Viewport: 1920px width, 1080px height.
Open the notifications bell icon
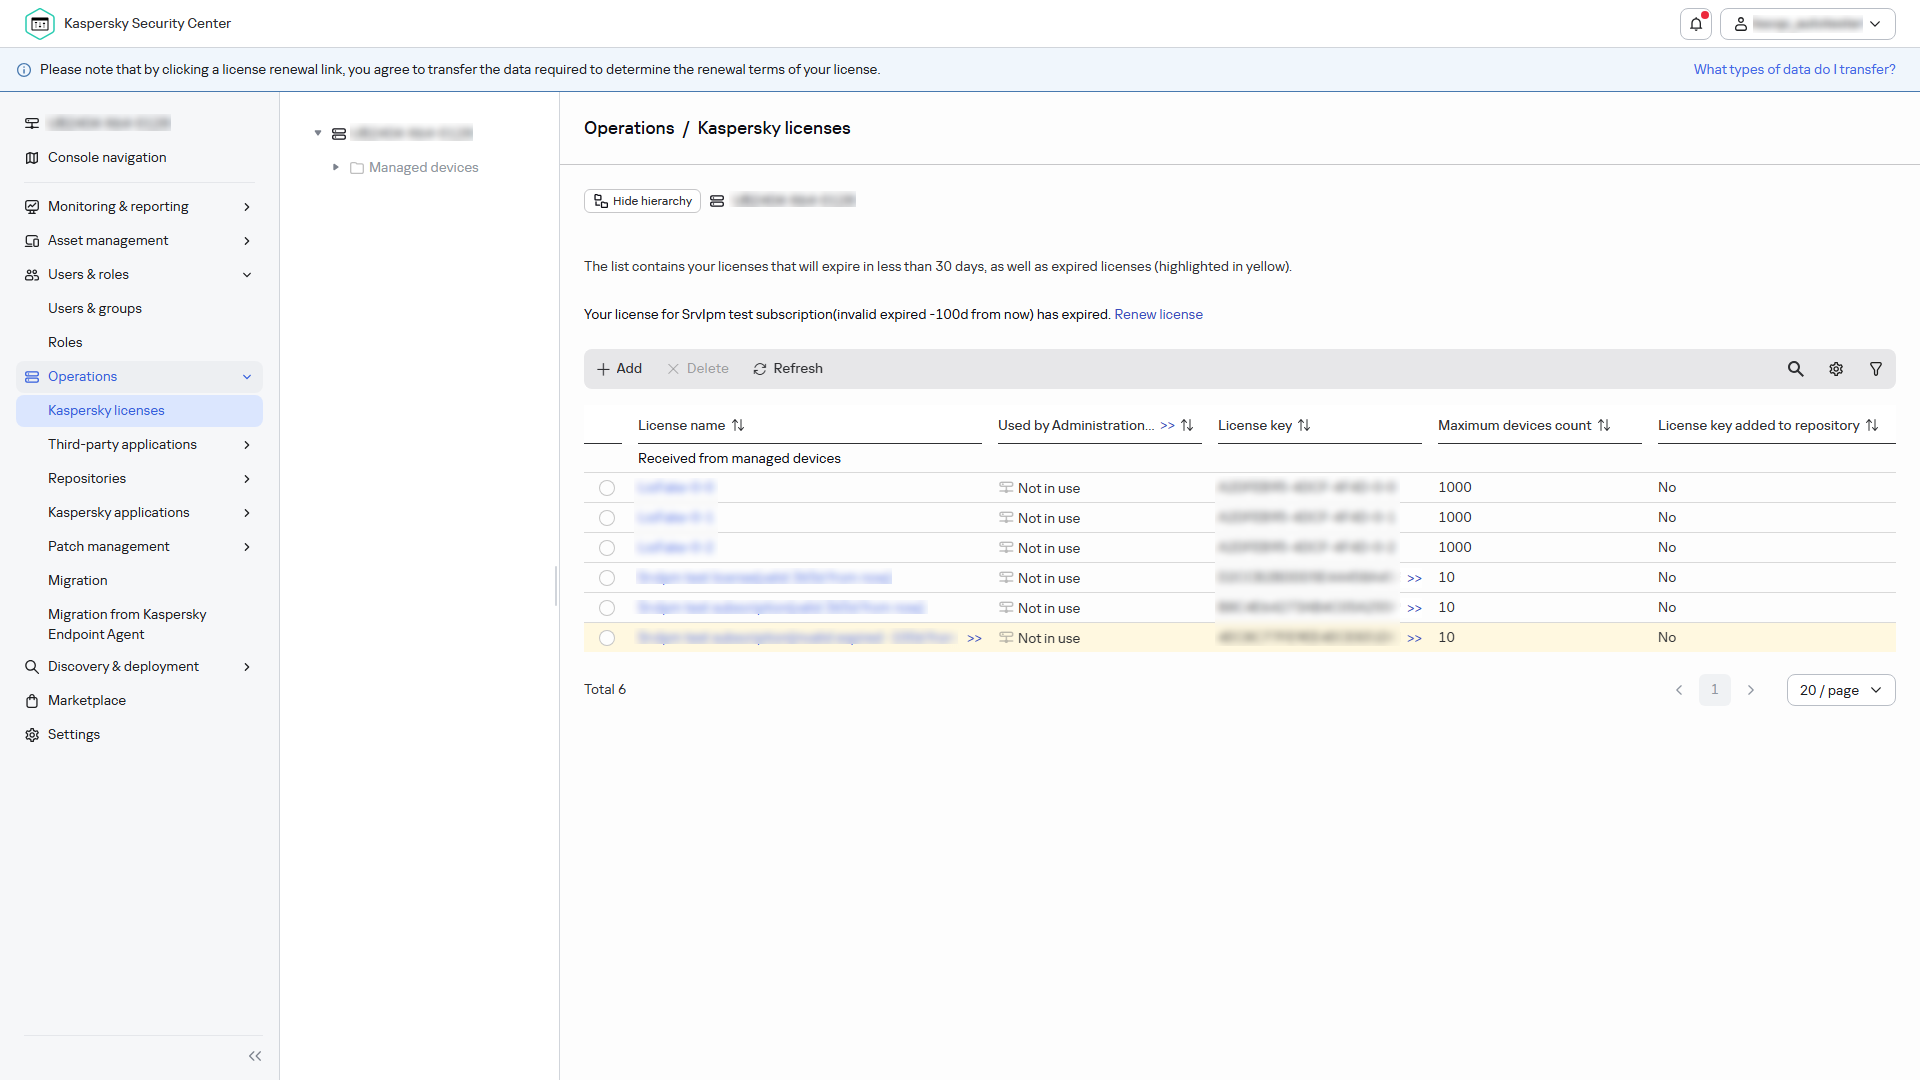[1696, 23]
